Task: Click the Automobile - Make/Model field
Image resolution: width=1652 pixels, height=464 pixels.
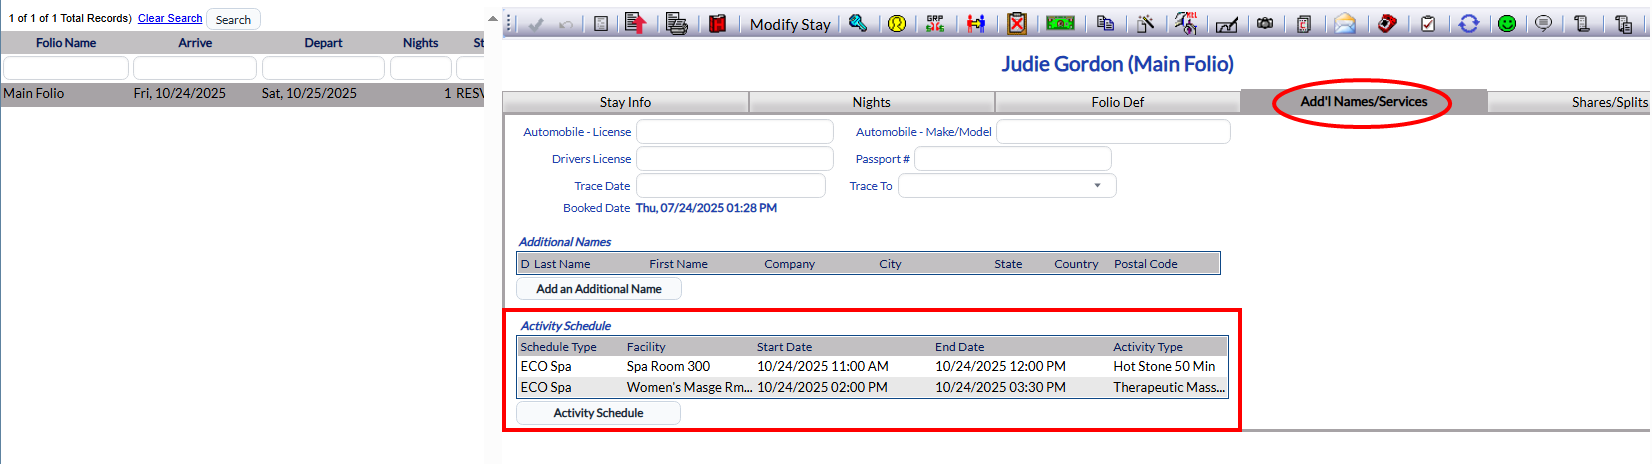Action: pyautogui.click(x=1113, y=132)
